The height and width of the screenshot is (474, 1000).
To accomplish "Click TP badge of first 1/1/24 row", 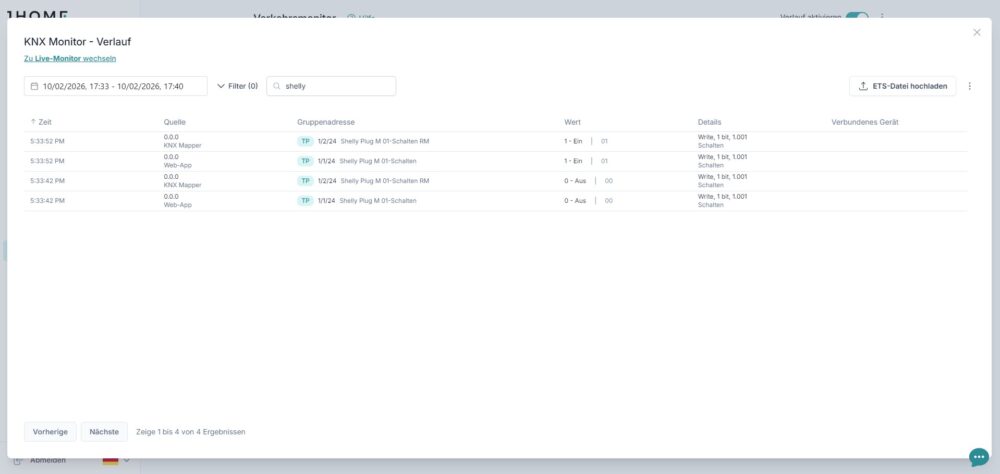I will pyautogui.click(x=305, y=161).
